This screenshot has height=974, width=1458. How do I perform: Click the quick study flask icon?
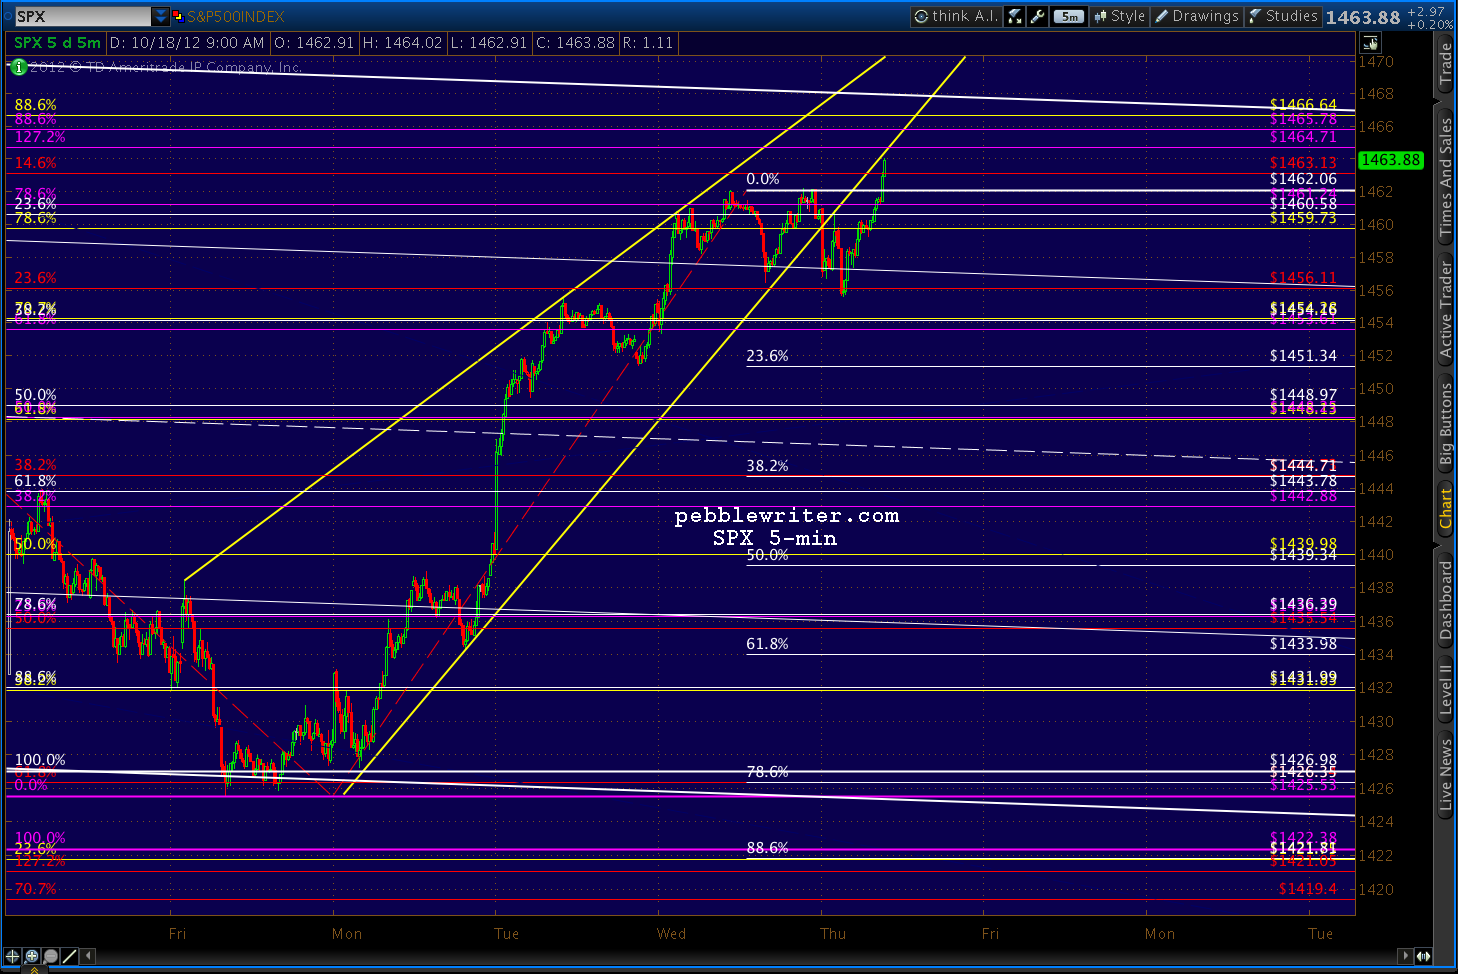click(x=1014, y=16)
